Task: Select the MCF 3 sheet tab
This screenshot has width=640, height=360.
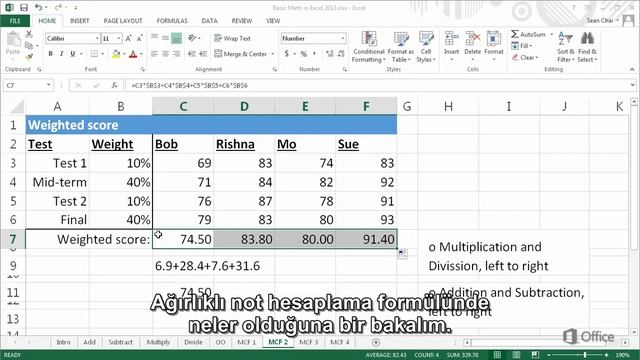Action: [x=309, y=342]
